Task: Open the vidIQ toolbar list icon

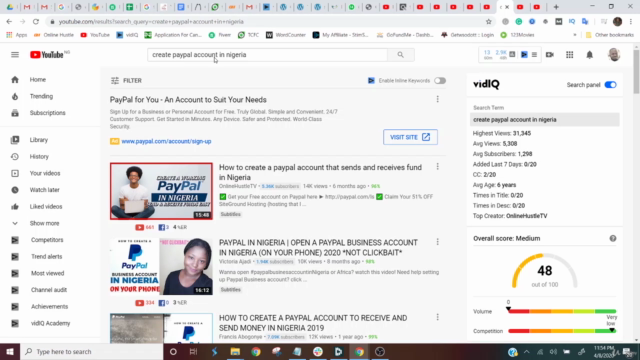Action: tap(534, 55)
